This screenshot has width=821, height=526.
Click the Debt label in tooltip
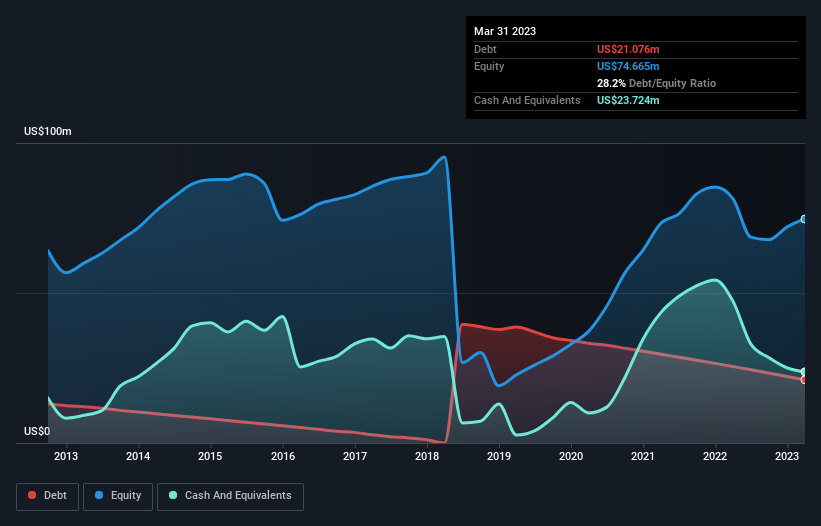(485, 49)
